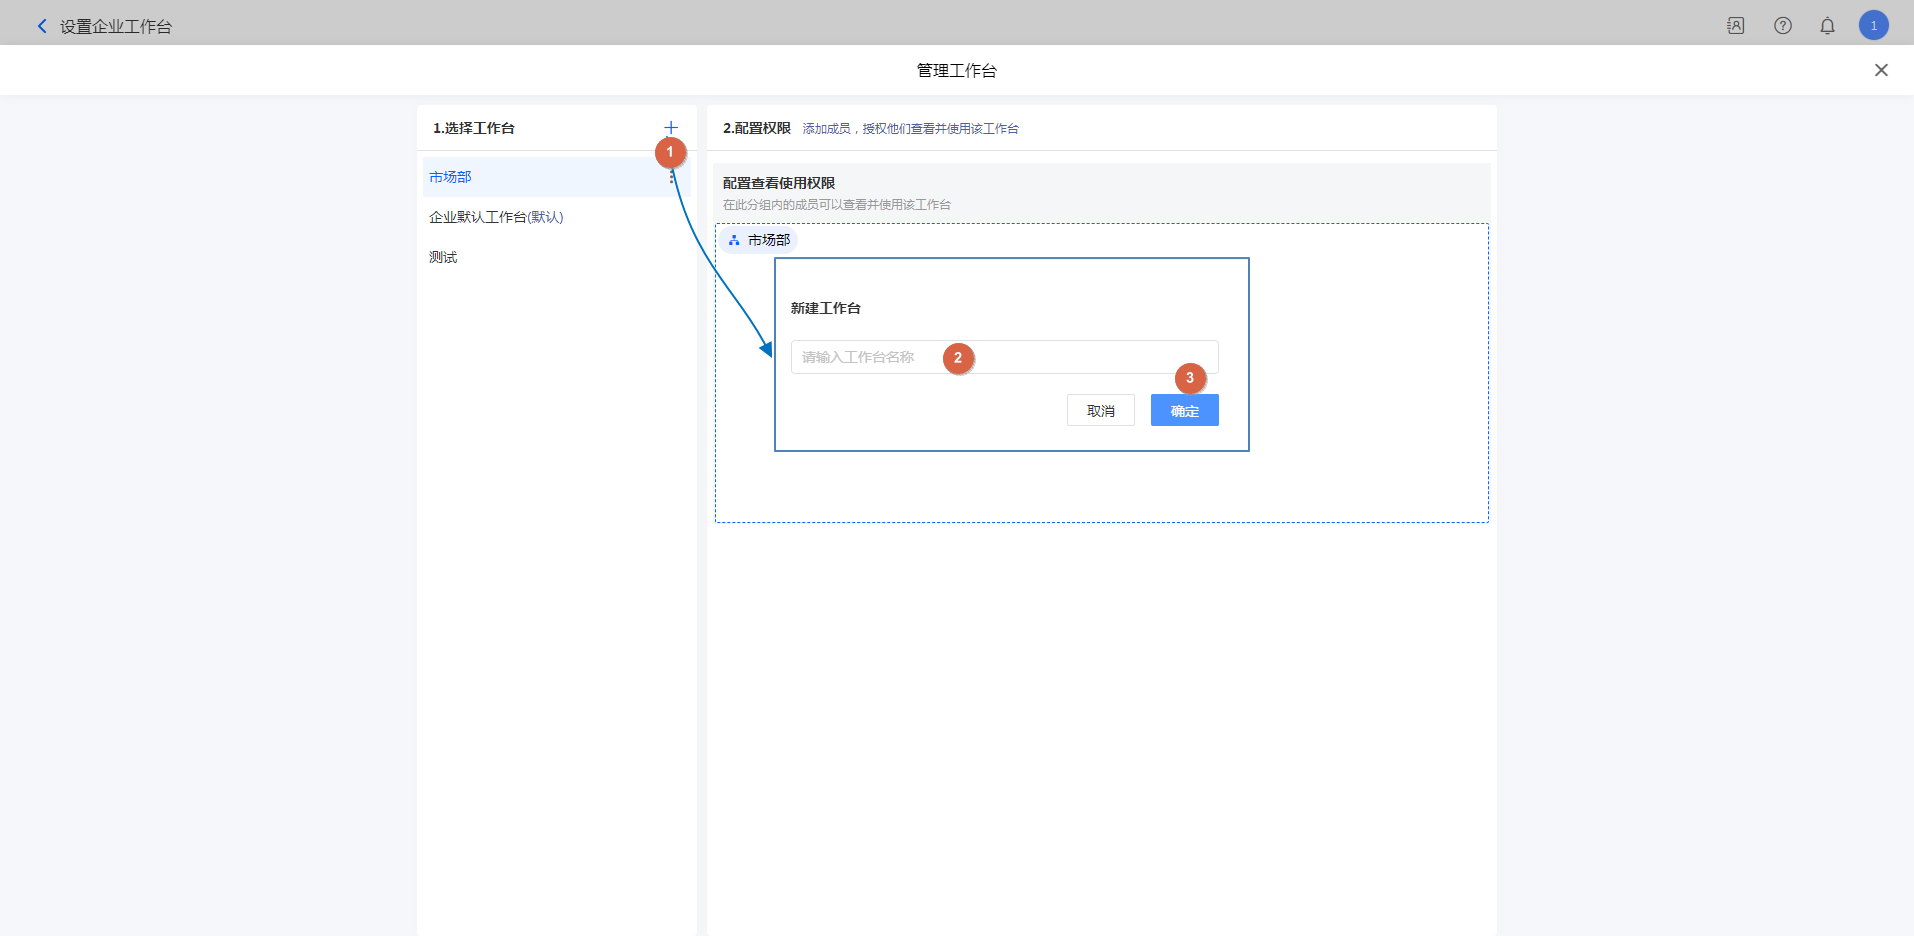Click the plus icon to add workbench

click(x=671, y=128)
